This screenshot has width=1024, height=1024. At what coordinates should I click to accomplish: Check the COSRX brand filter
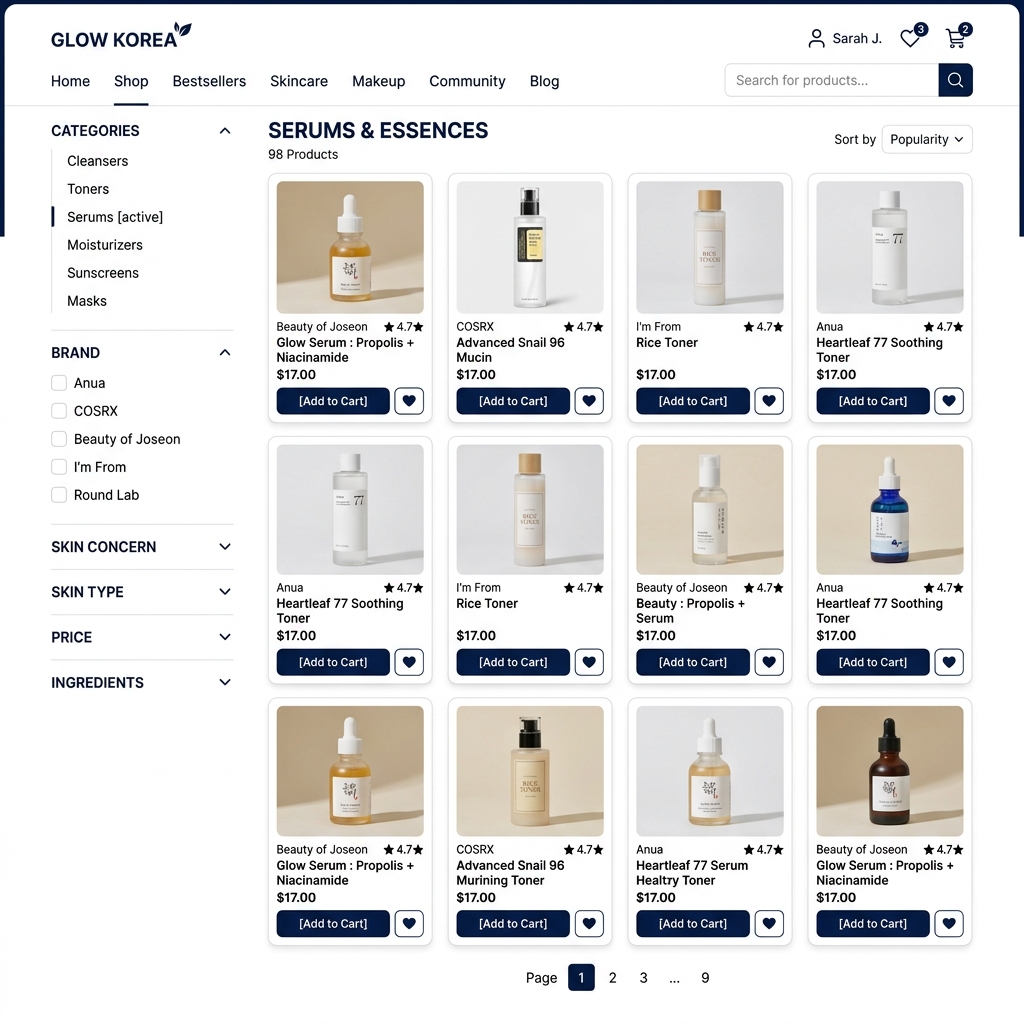point(59,411)
